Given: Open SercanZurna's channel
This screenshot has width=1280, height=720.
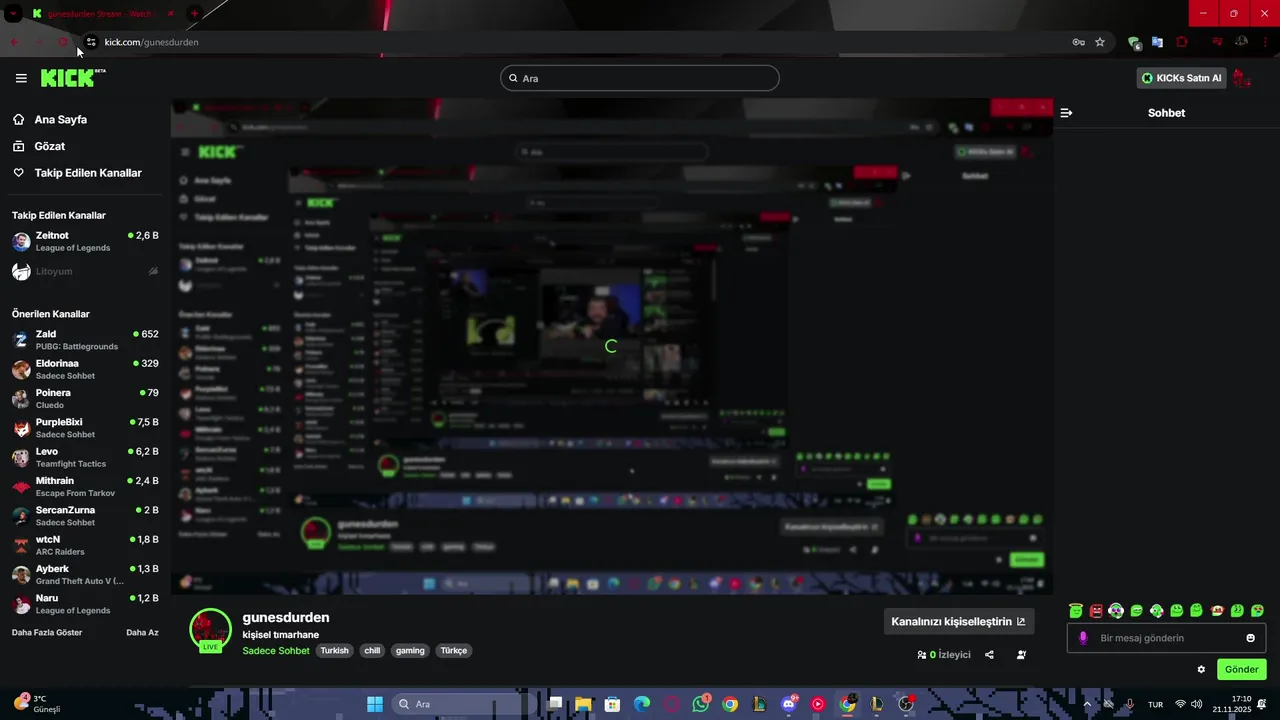Looking at the screenshot, I should coord(84,516).
